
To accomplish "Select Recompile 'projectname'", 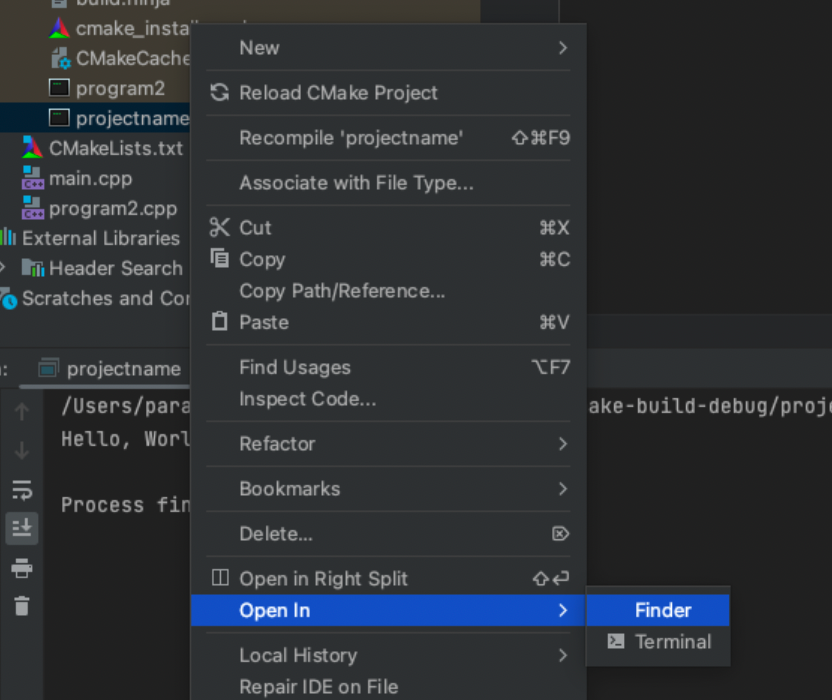I will pyautogui.click(x=388, y=138).
